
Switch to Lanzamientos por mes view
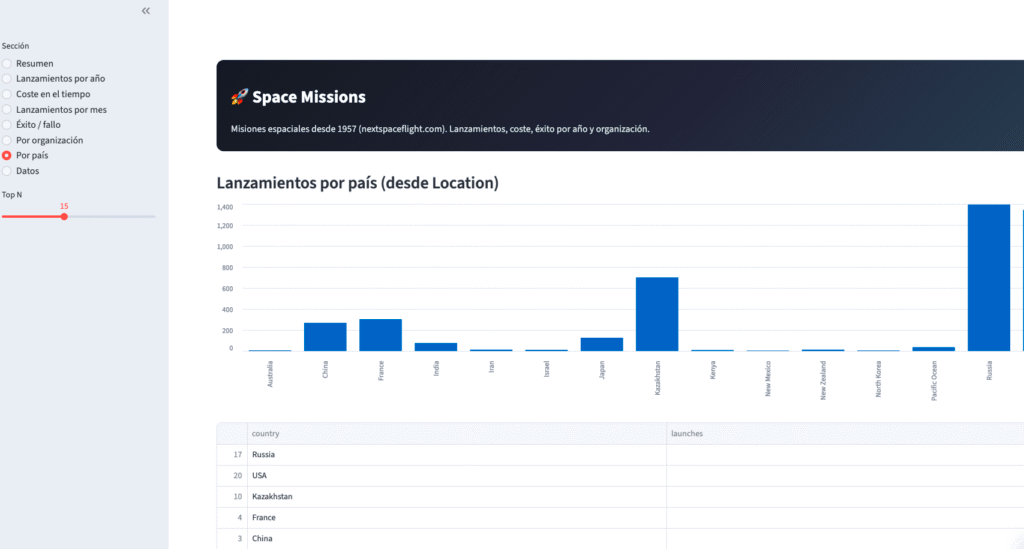pos(7,109)
